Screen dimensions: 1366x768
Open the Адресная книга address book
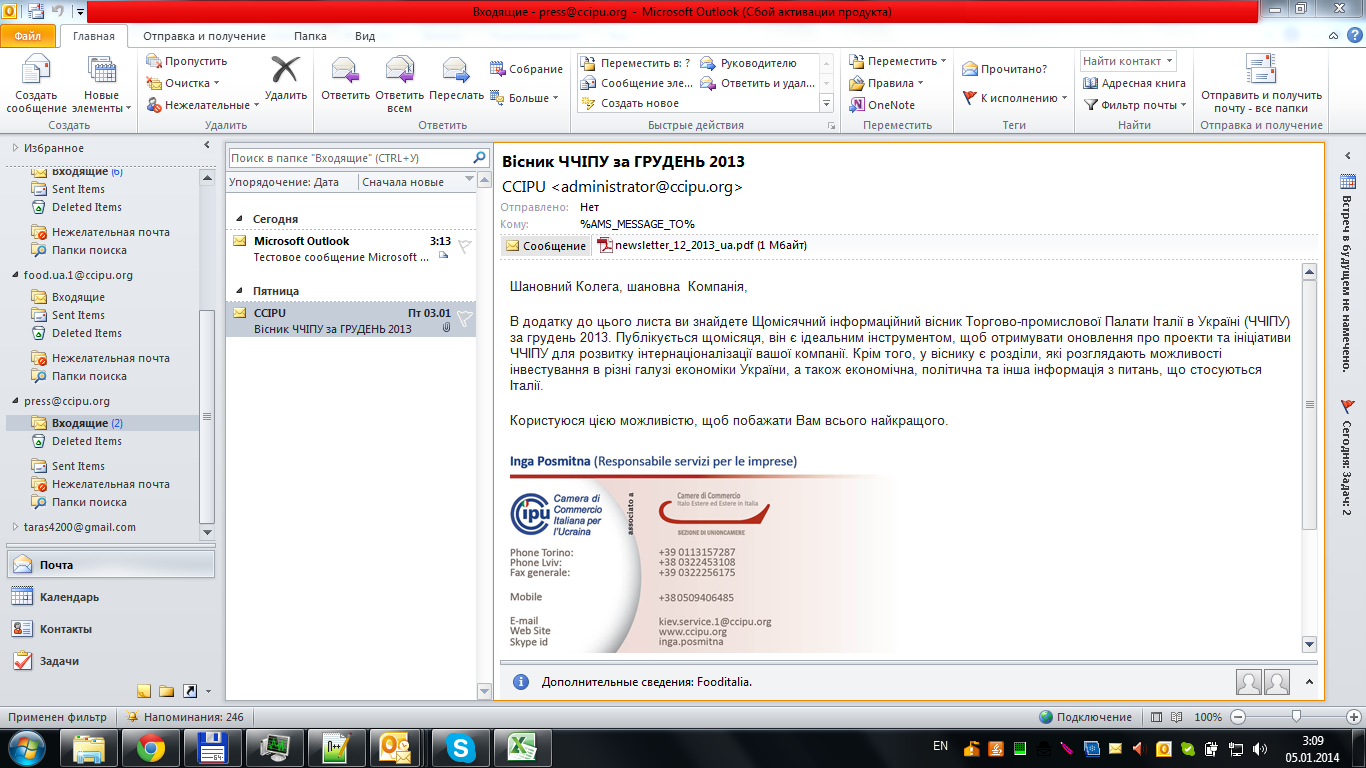(1134, 83)
